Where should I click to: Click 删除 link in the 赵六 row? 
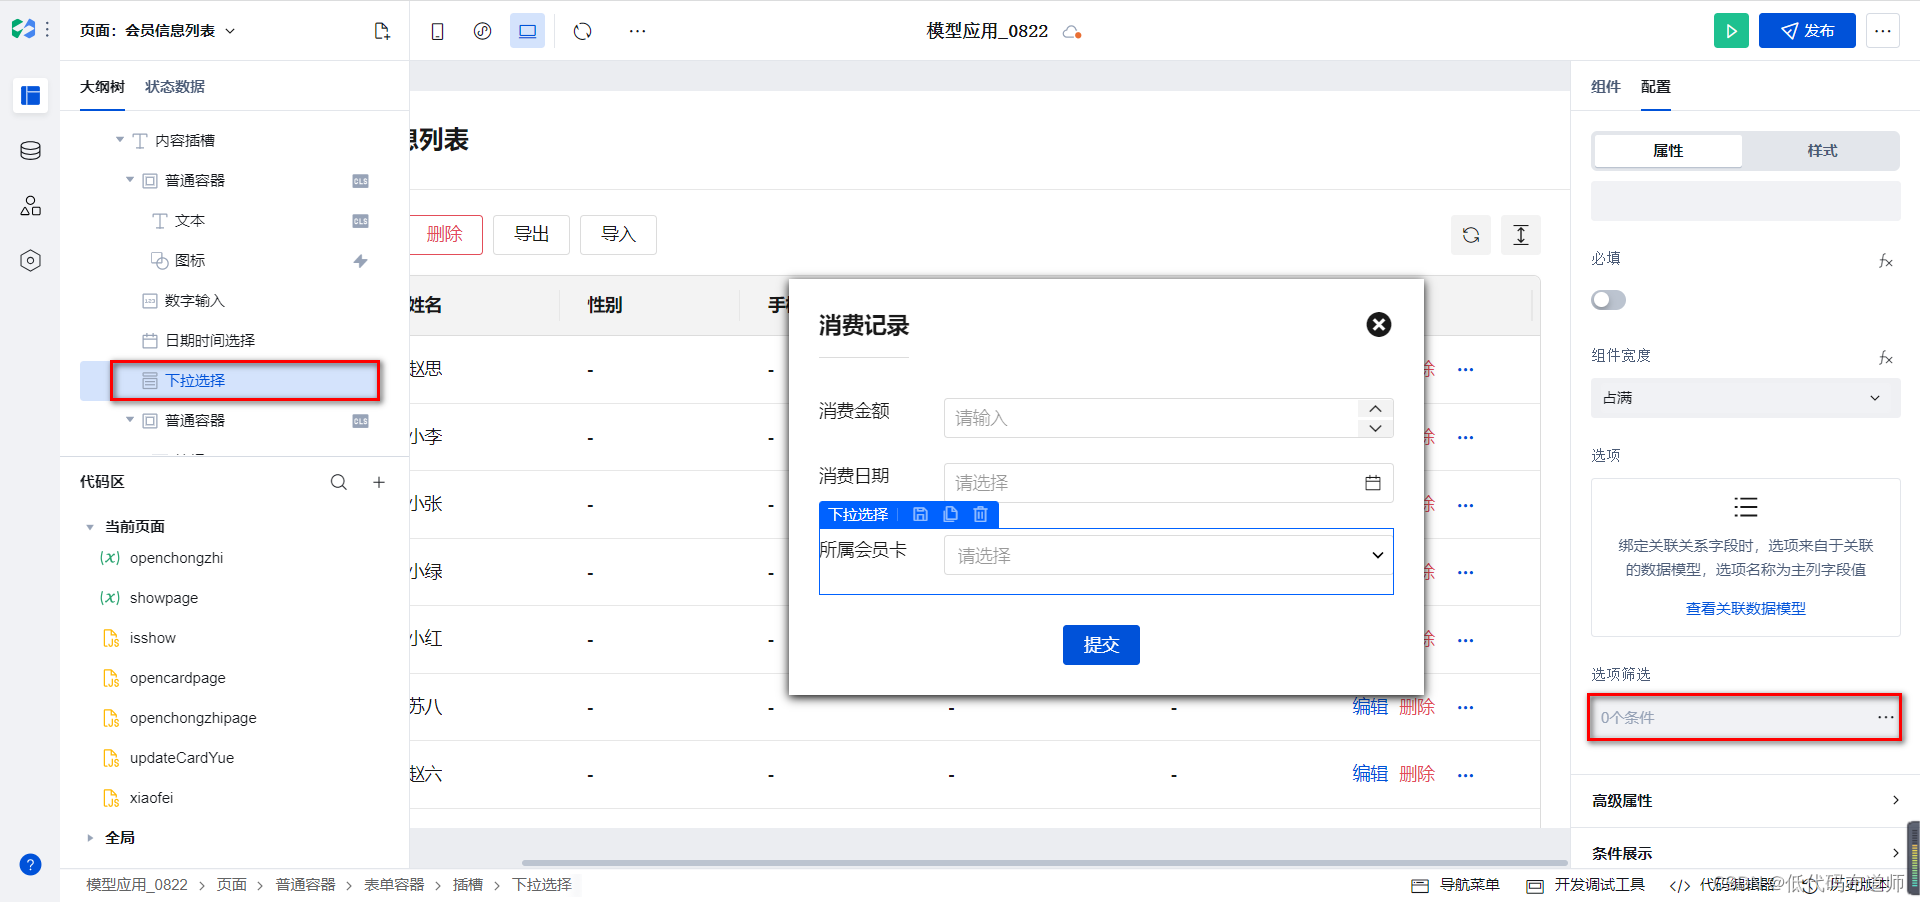(x=1417, y=774)
